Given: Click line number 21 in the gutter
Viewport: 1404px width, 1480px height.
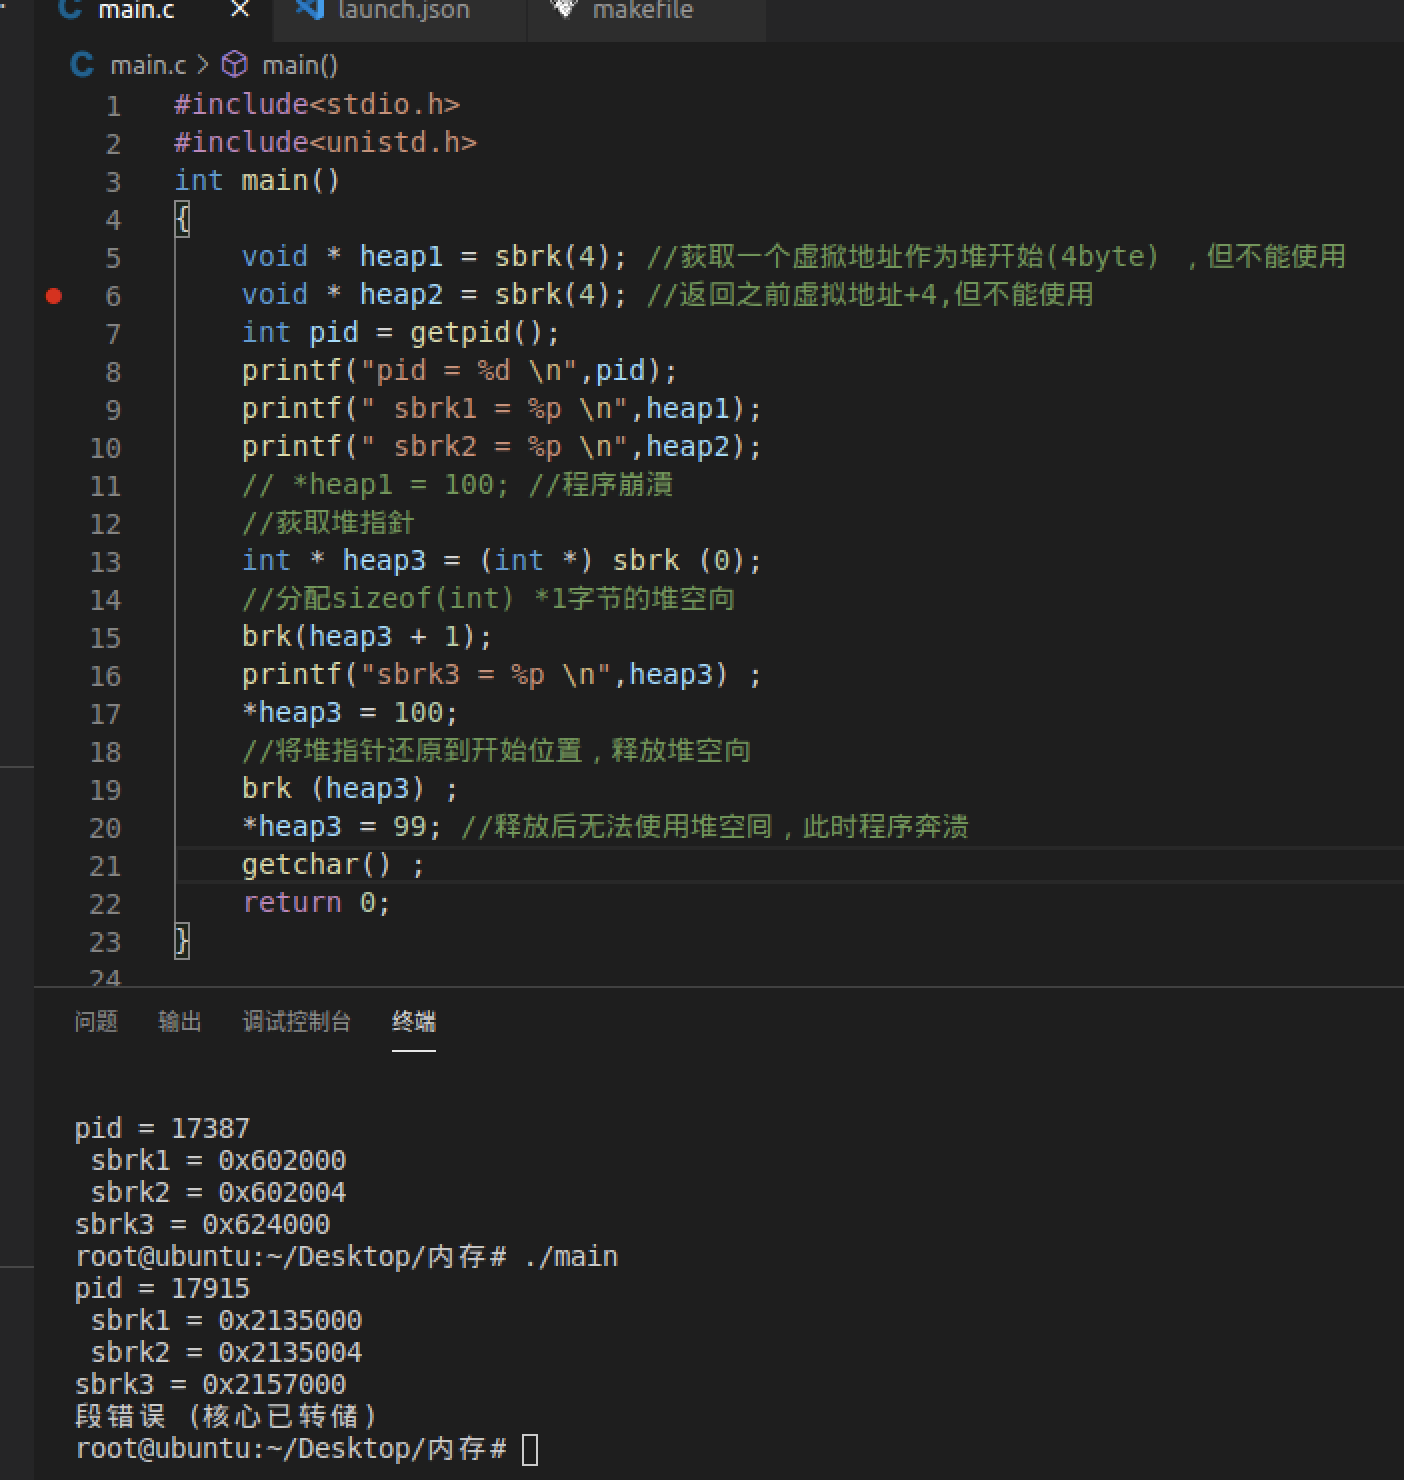Looking at the screenshot, I should [x=105, y=865].
